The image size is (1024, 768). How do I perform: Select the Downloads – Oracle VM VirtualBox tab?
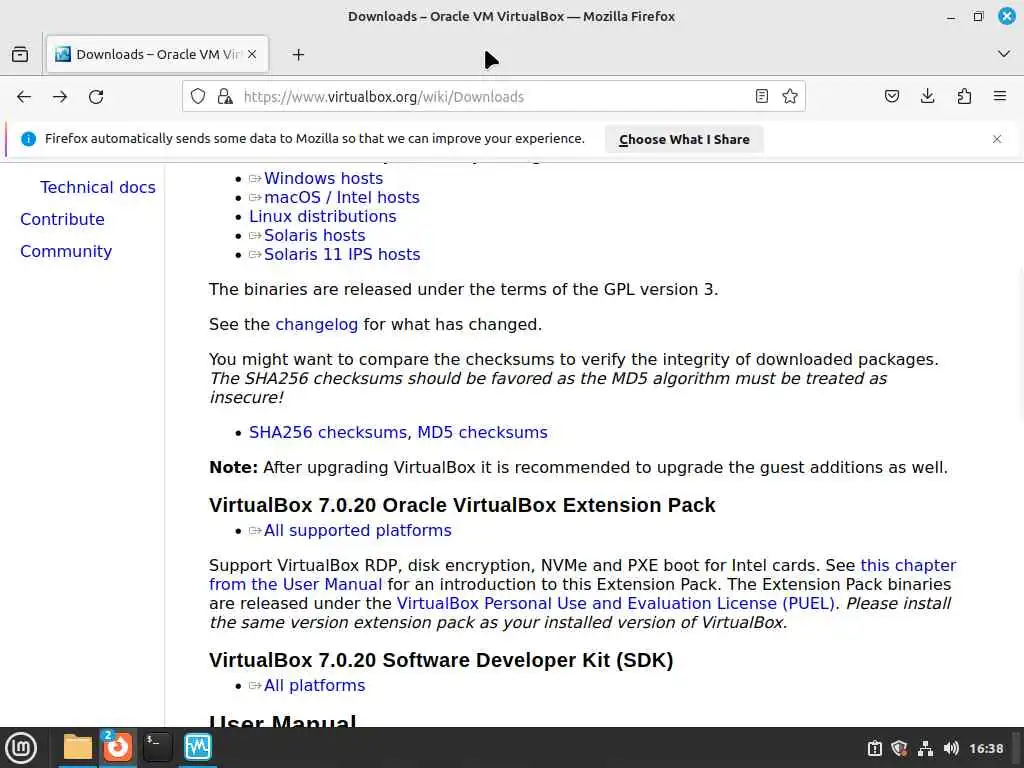pyautogui.click(x=157, y=54)
